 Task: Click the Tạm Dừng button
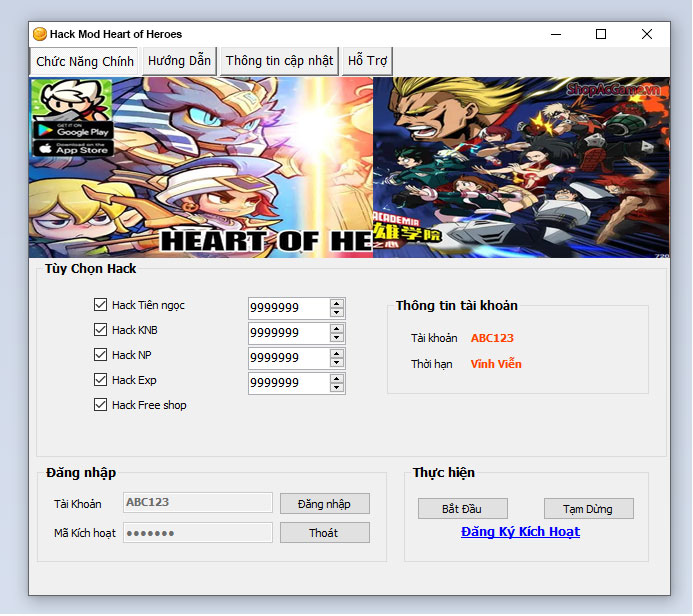pos(588,509)
